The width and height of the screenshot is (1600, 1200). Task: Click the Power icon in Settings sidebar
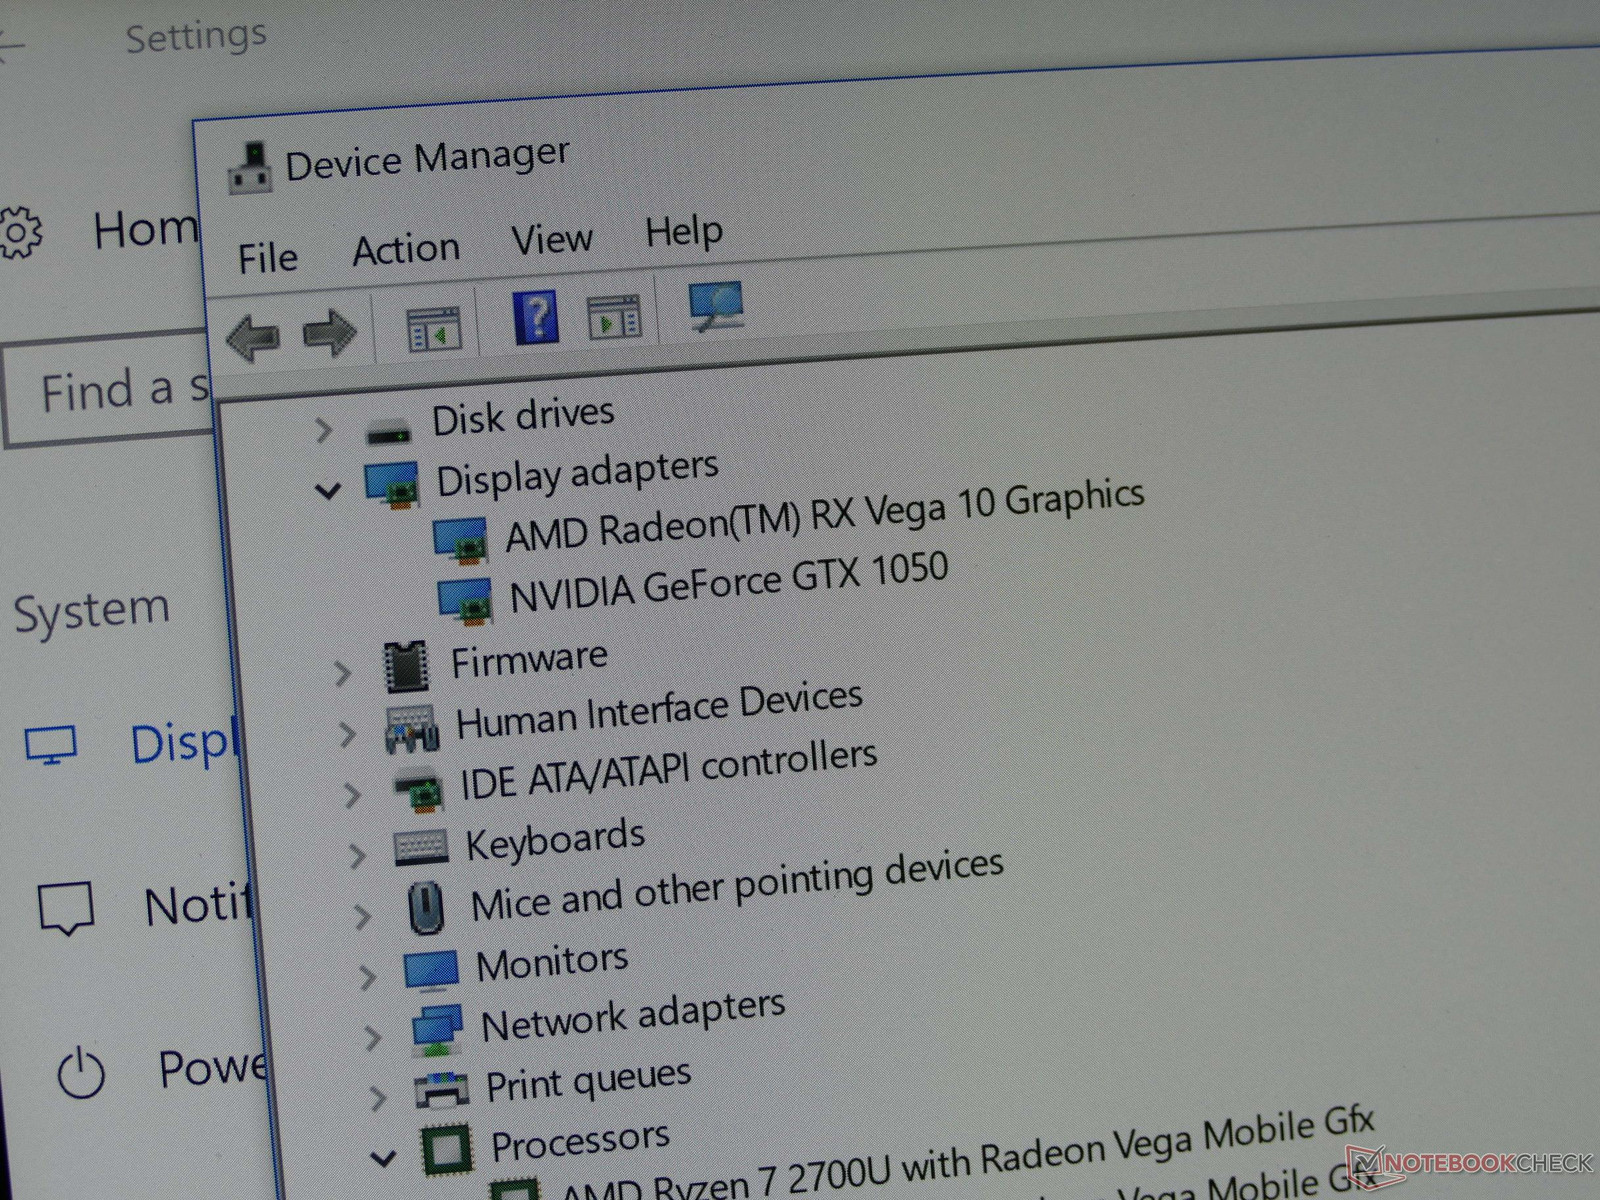click(81, 1074)
